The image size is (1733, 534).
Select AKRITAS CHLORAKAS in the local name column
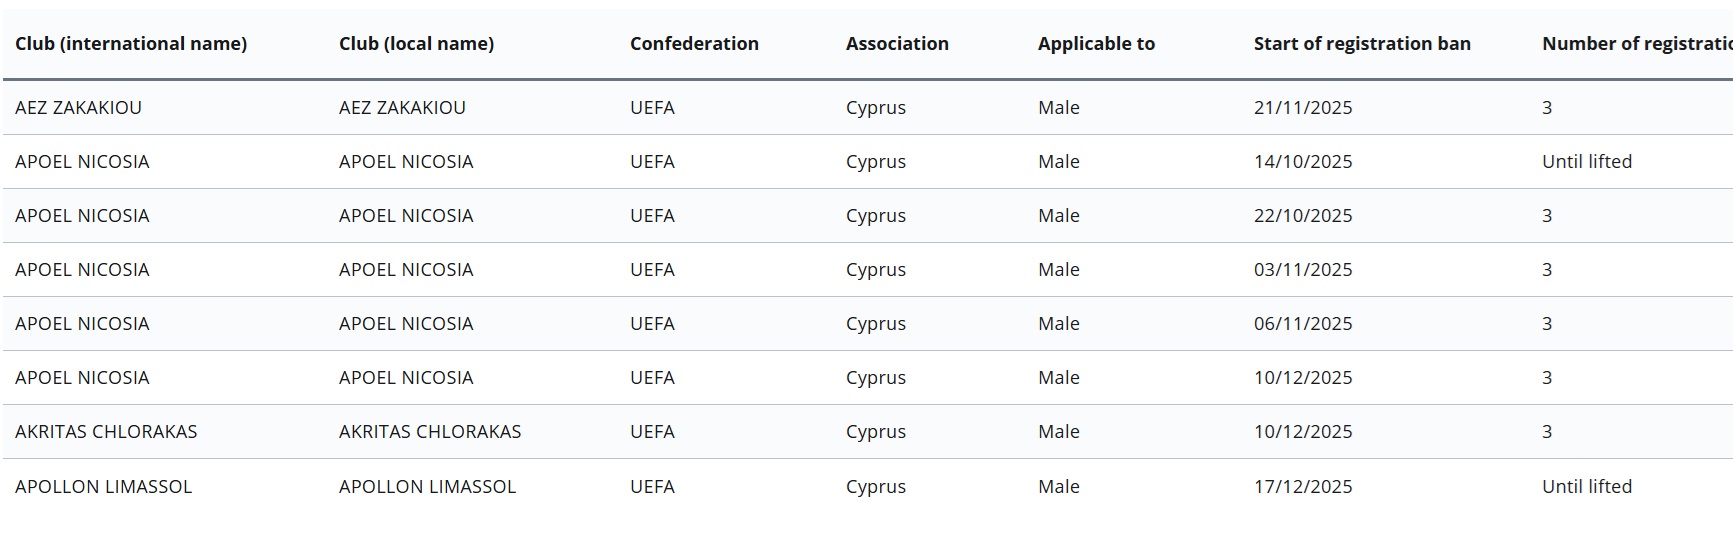430,432
